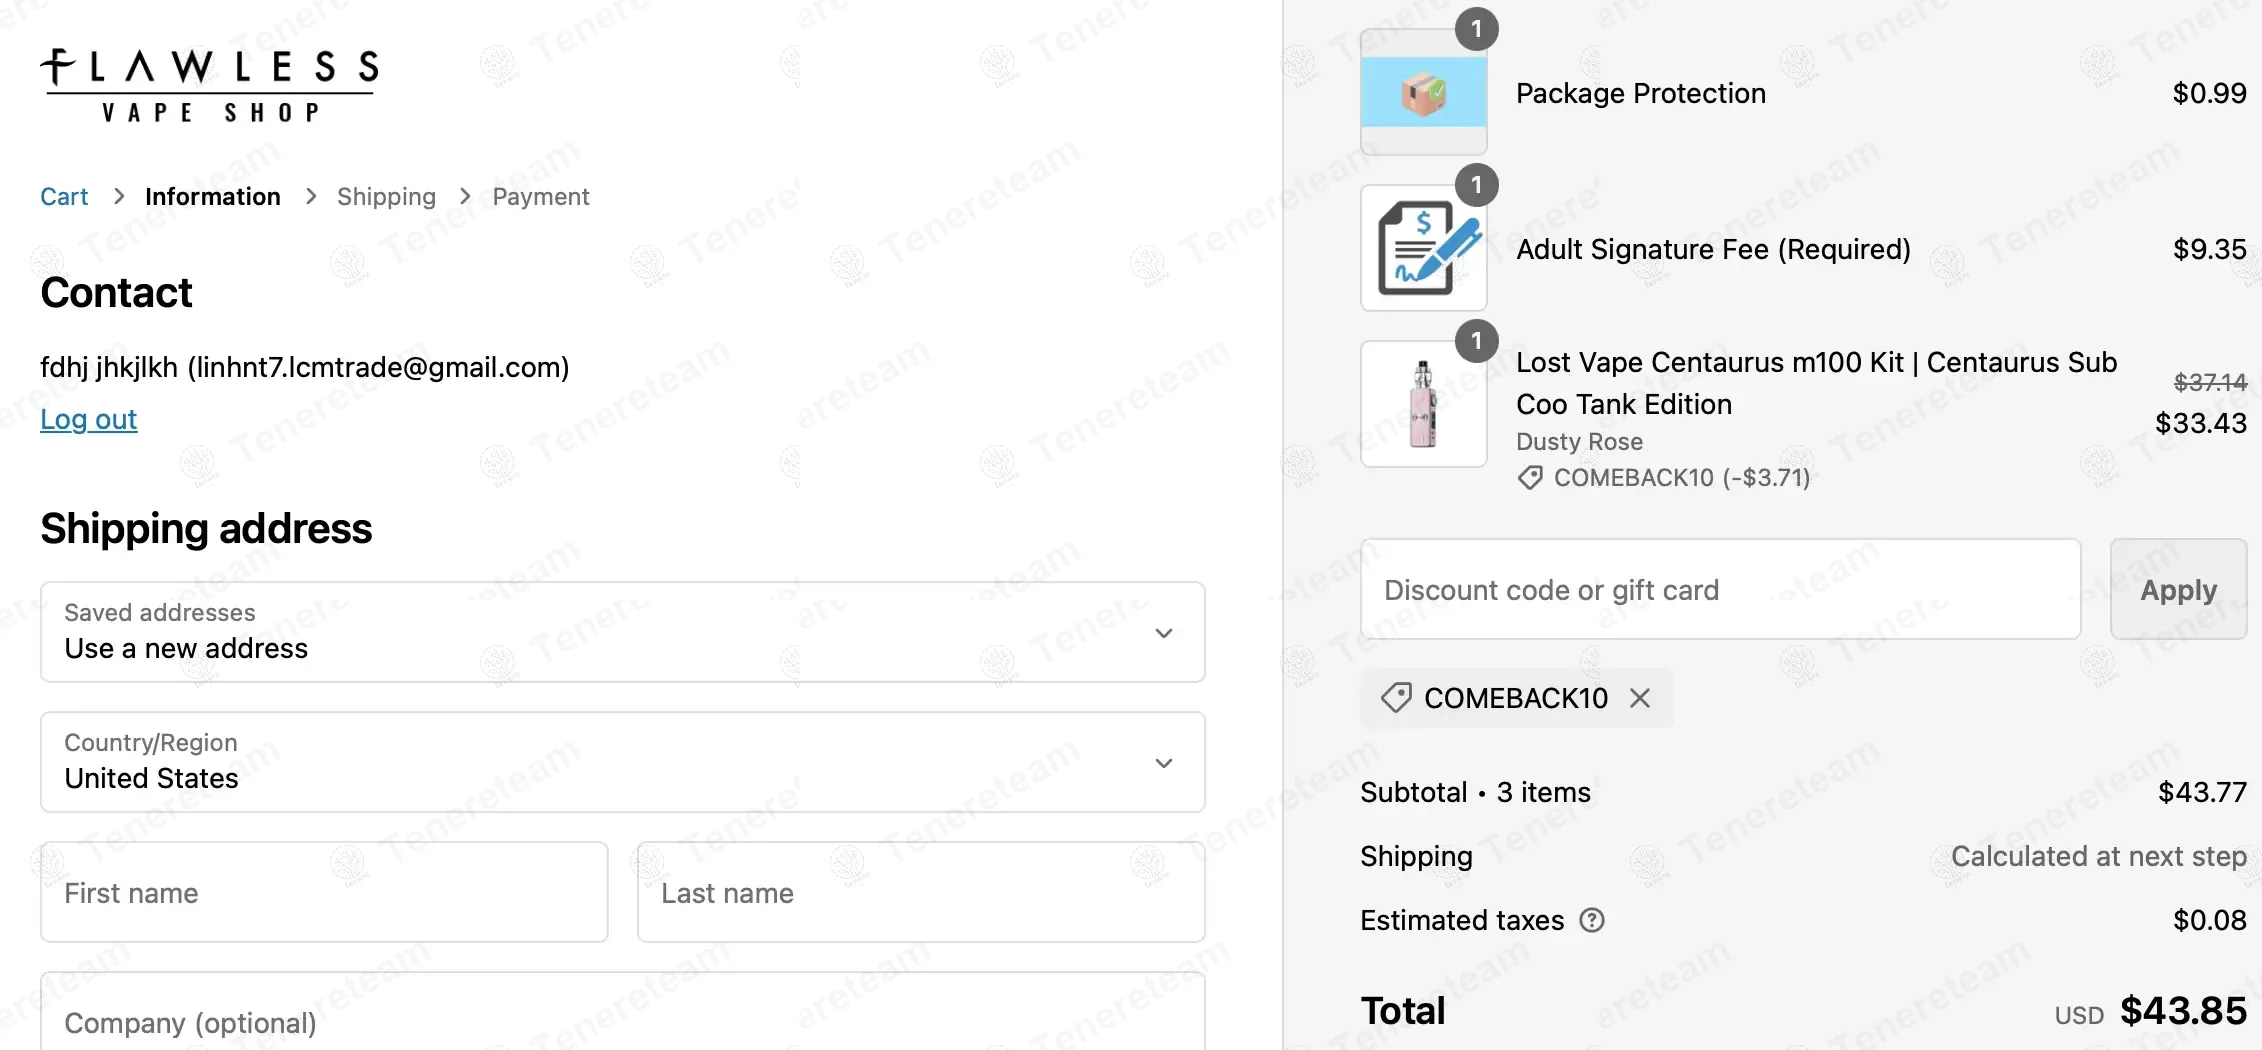
Task: Click the Flawless Vape Shop logo
Action: click(x=209, y=86)
